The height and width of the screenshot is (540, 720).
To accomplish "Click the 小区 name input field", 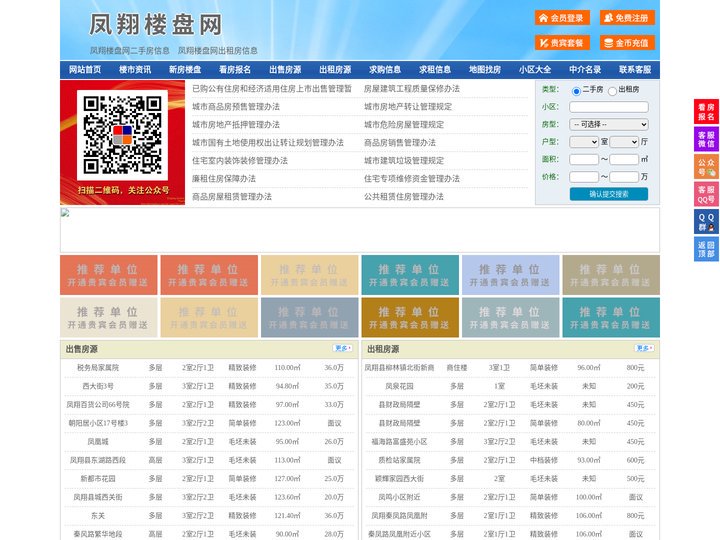I will point(609,107).
